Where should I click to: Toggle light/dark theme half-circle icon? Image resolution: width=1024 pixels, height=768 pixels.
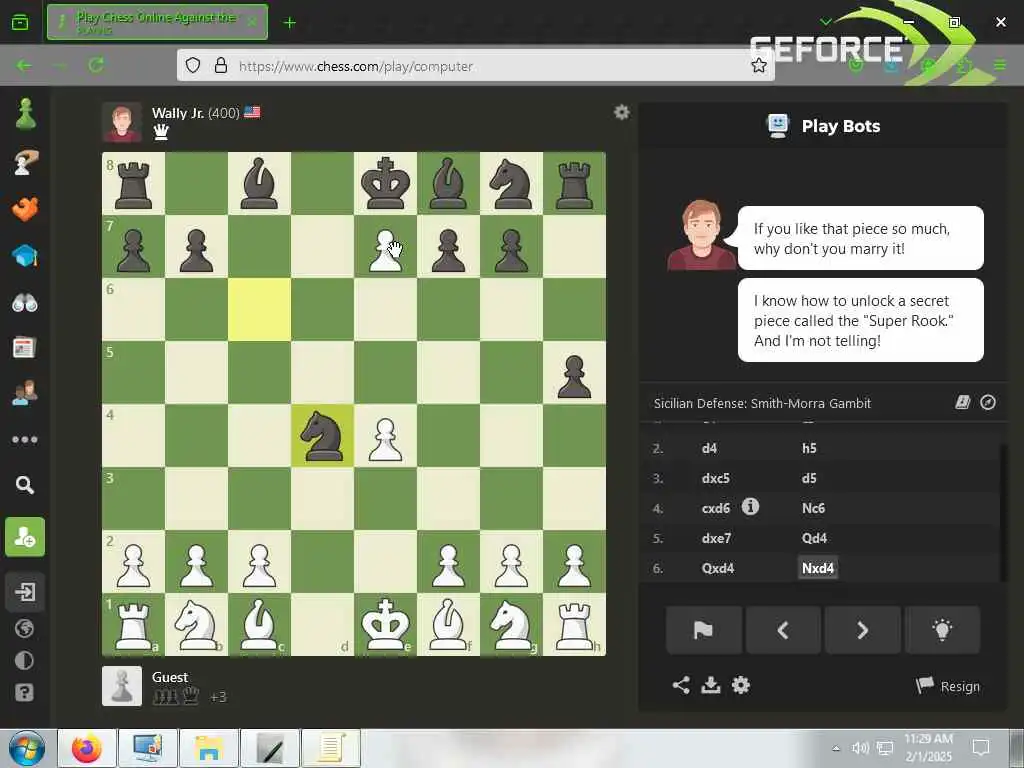tap(24, 660)
